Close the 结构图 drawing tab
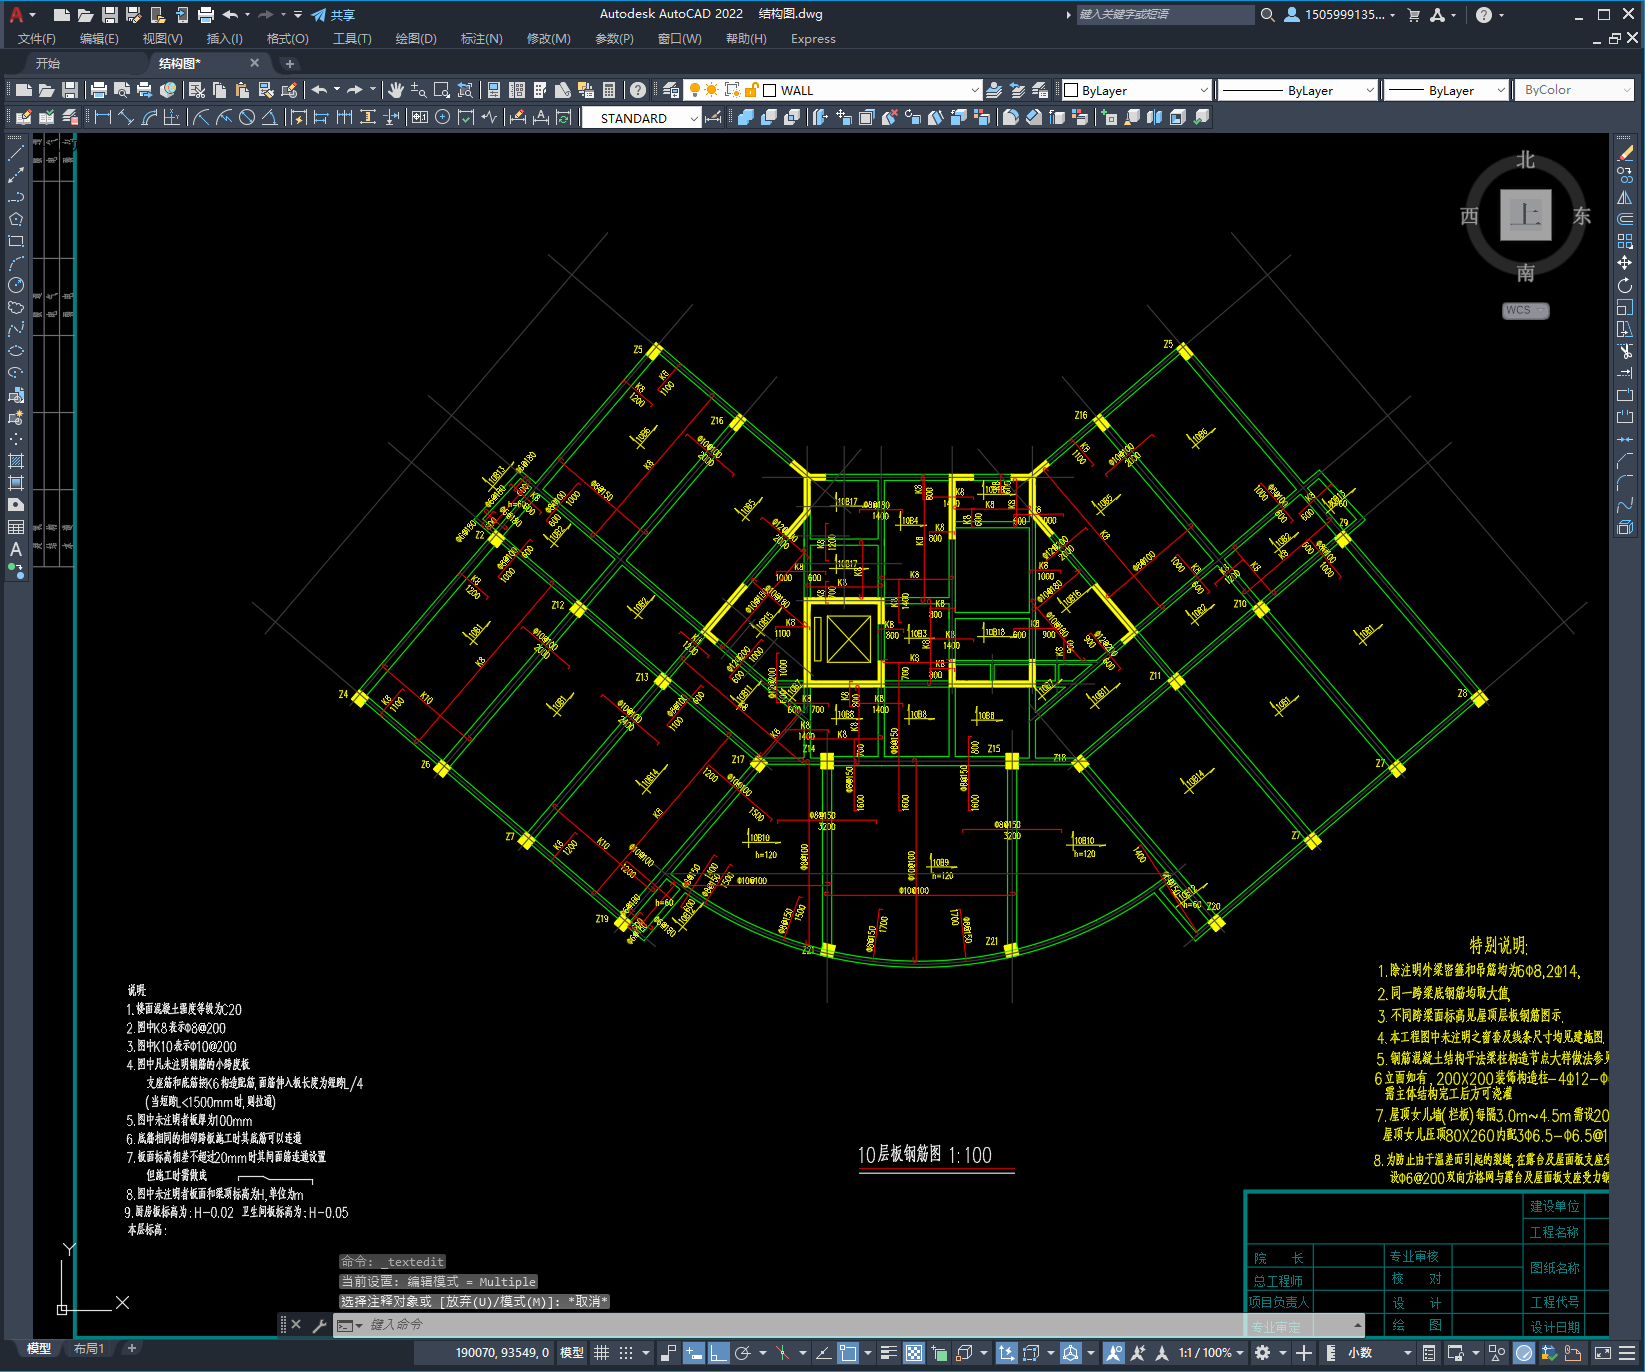The height and width of the screenshot is (1372, 1645). coord(255,63)
